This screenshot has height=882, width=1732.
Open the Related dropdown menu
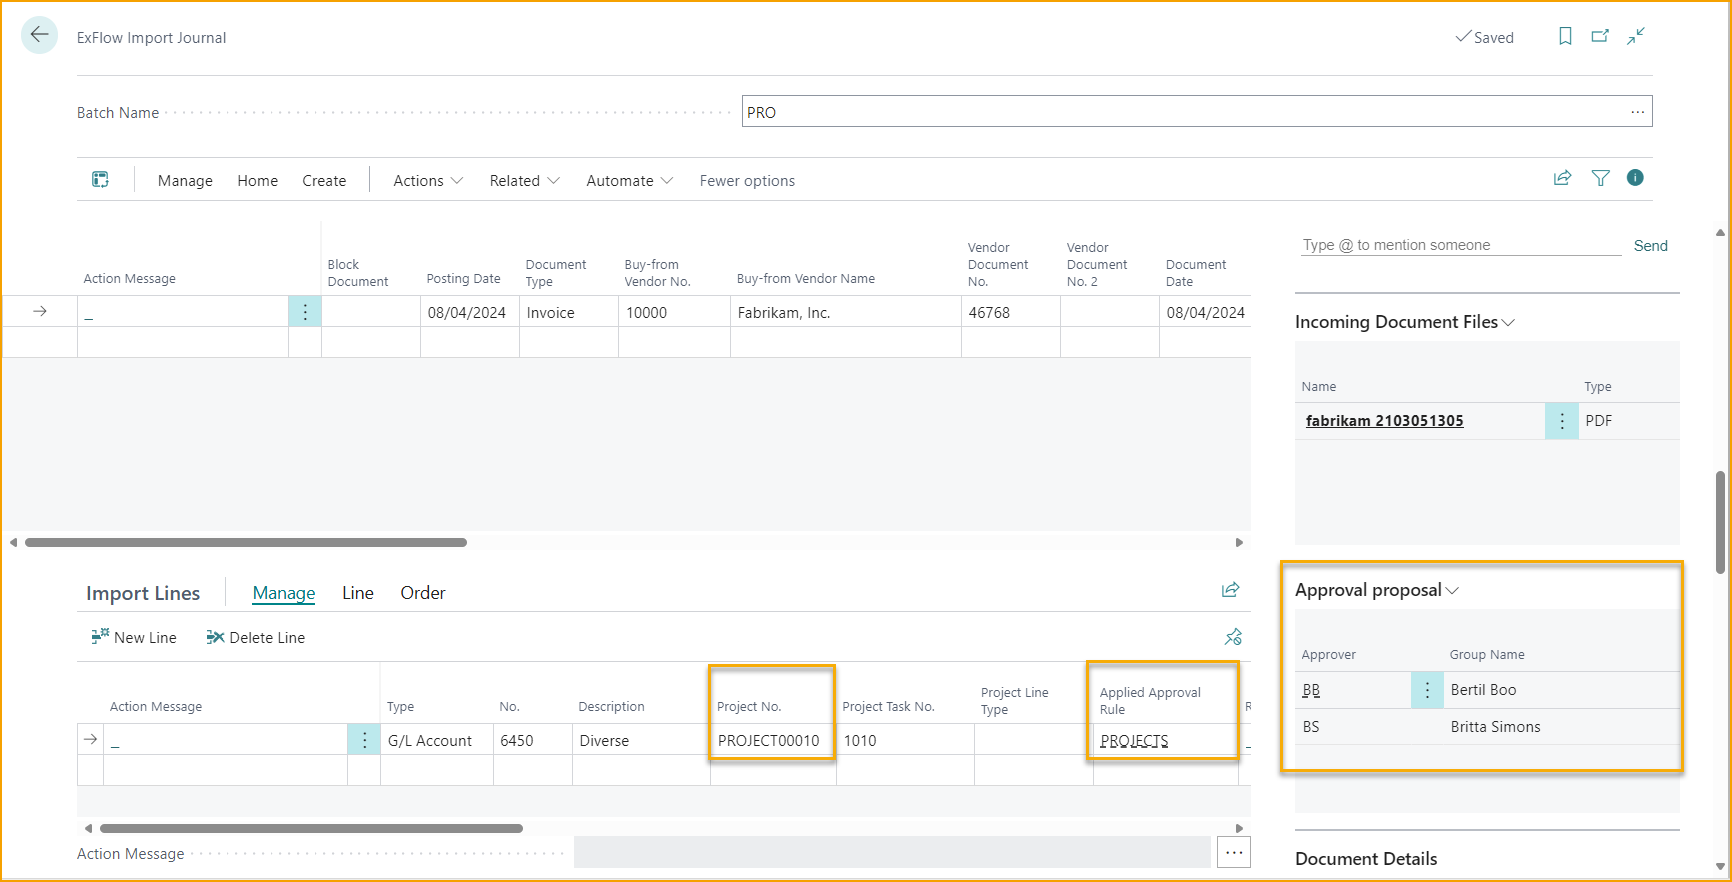(x=523, y=181)
